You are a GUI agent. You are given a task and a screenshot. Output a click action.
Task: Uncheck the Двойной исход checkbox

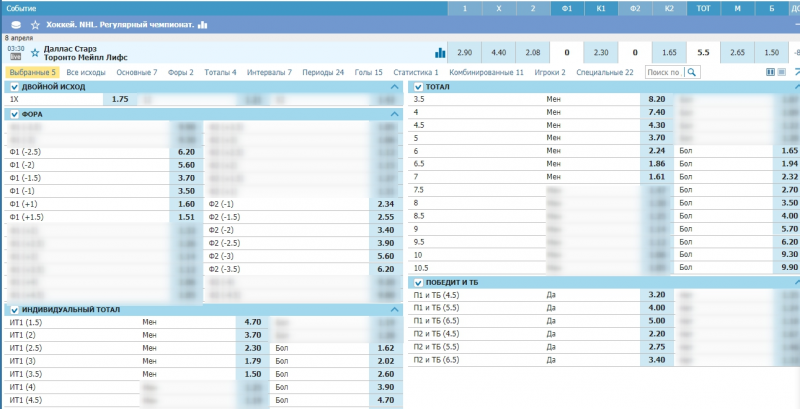14,87
